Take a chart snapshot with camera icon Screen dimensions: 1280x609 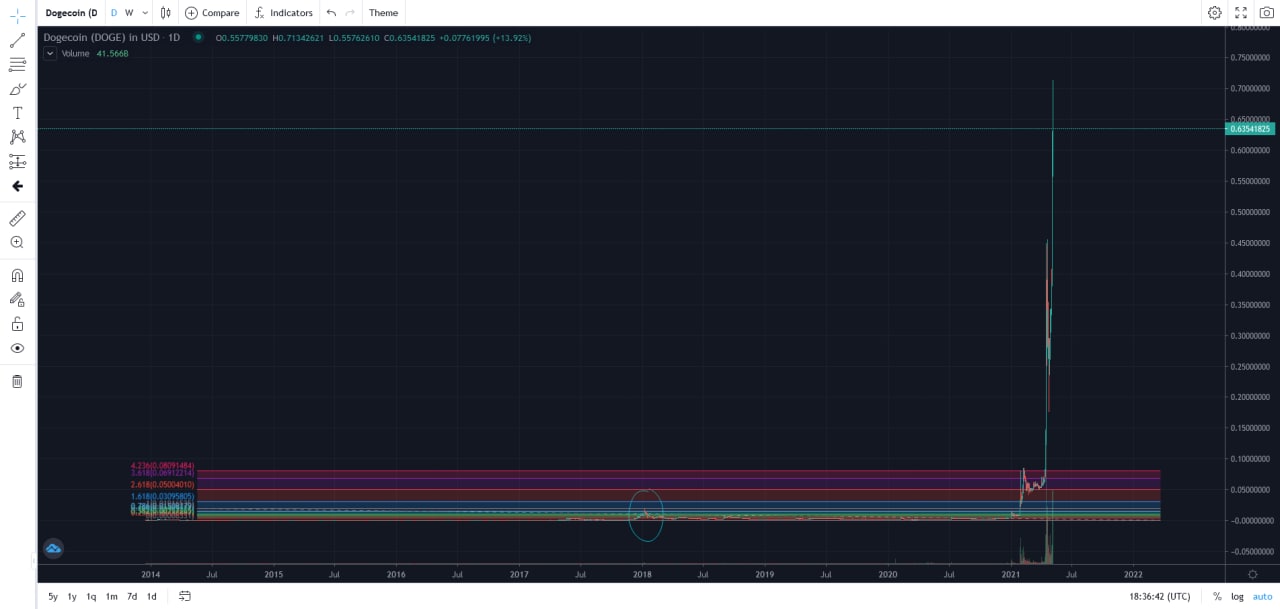click(1266, 13)
